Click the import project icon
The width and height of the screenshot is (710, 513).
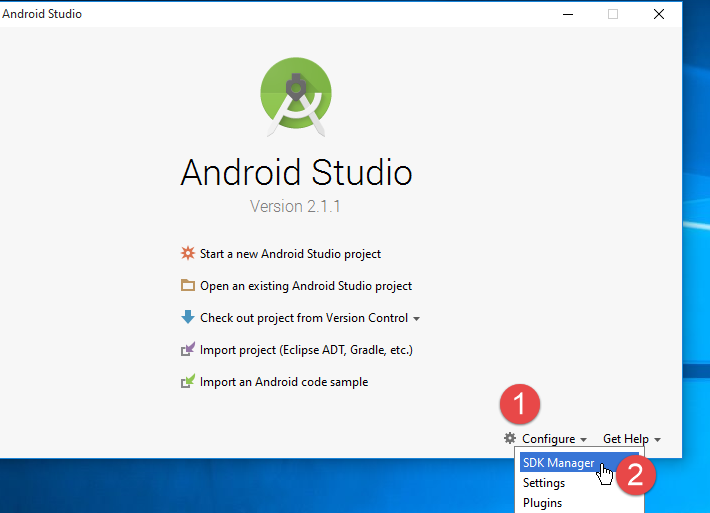[187, 350]
